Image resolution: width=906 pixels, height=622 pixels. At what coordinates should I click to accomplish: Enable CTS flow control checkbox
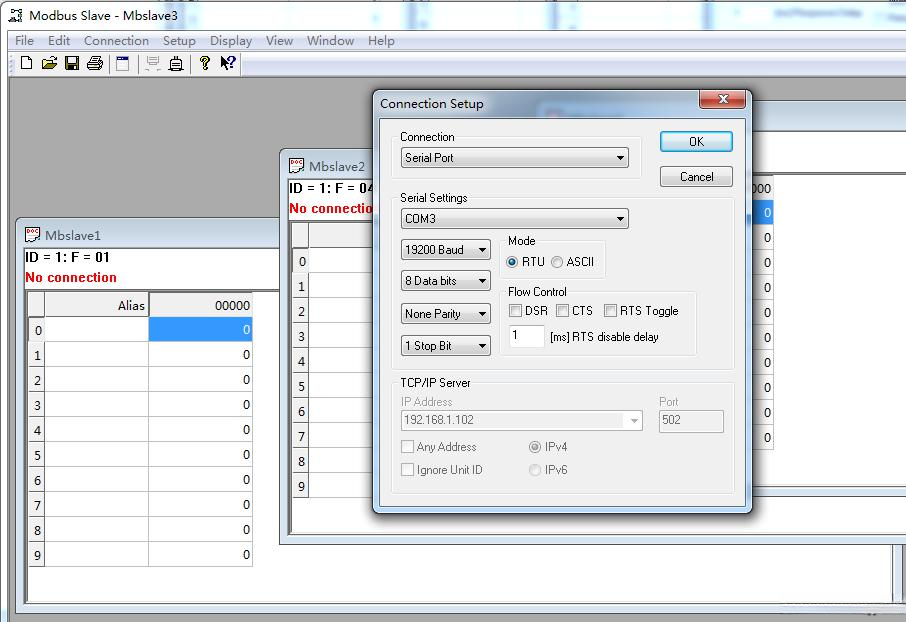pyautogui.click(x=562, y=311)
